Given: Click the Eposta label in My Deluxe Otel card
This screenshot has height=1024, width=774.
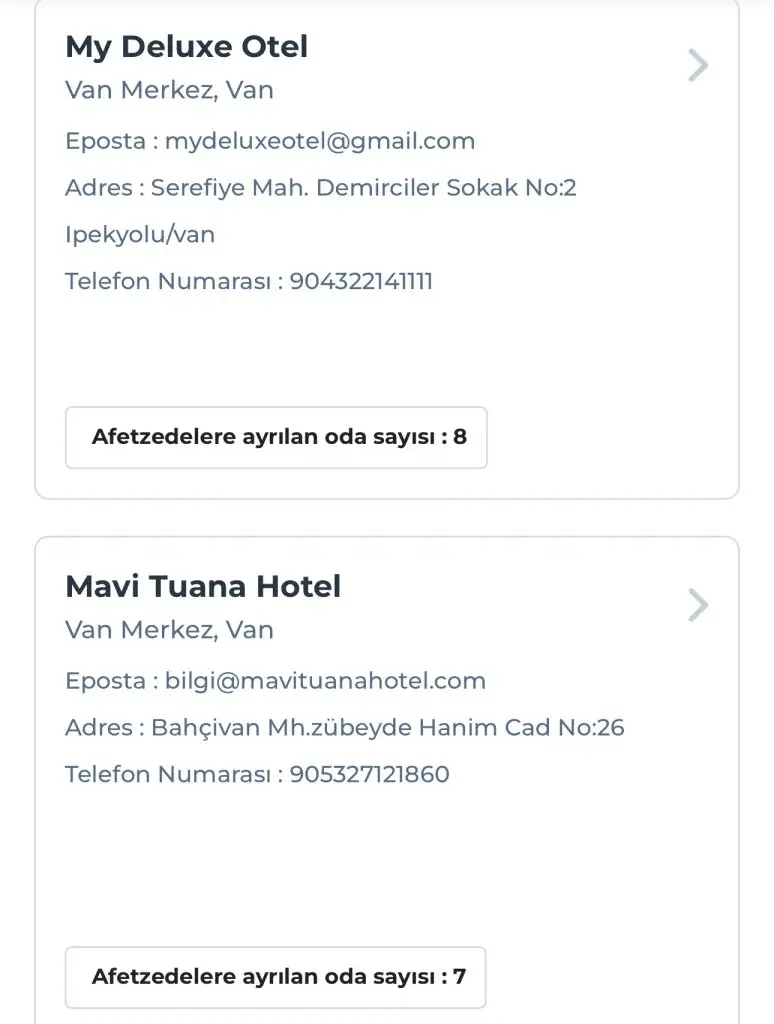Looking at the screenshot, I should coord(106,141).
